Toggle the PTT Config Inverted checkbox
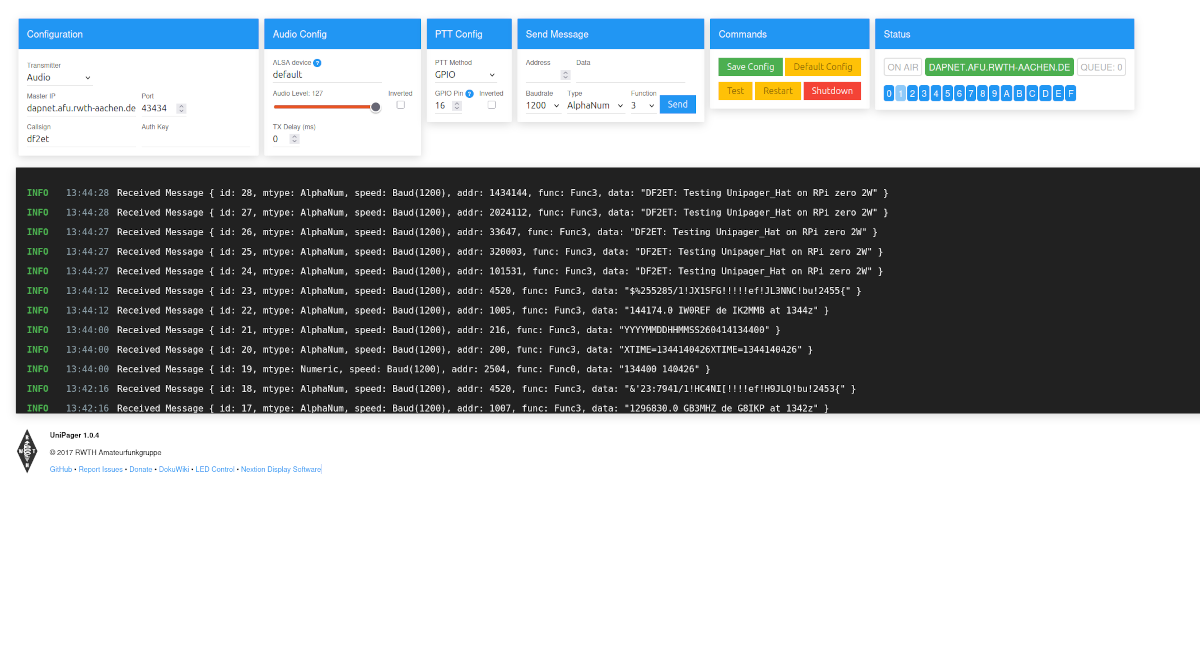 [x=491, y=104]
